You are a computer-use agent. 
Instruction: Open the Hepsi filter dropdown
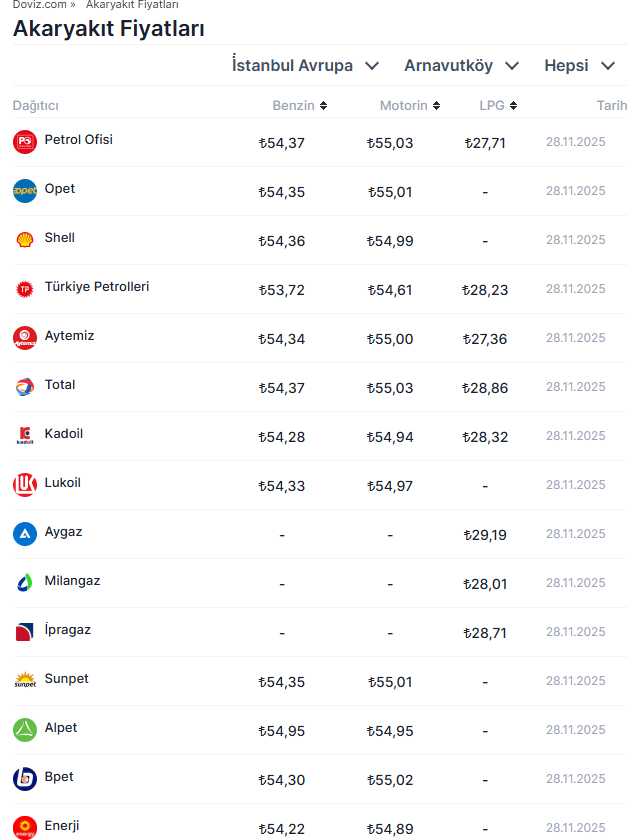(x=579, y=66)
